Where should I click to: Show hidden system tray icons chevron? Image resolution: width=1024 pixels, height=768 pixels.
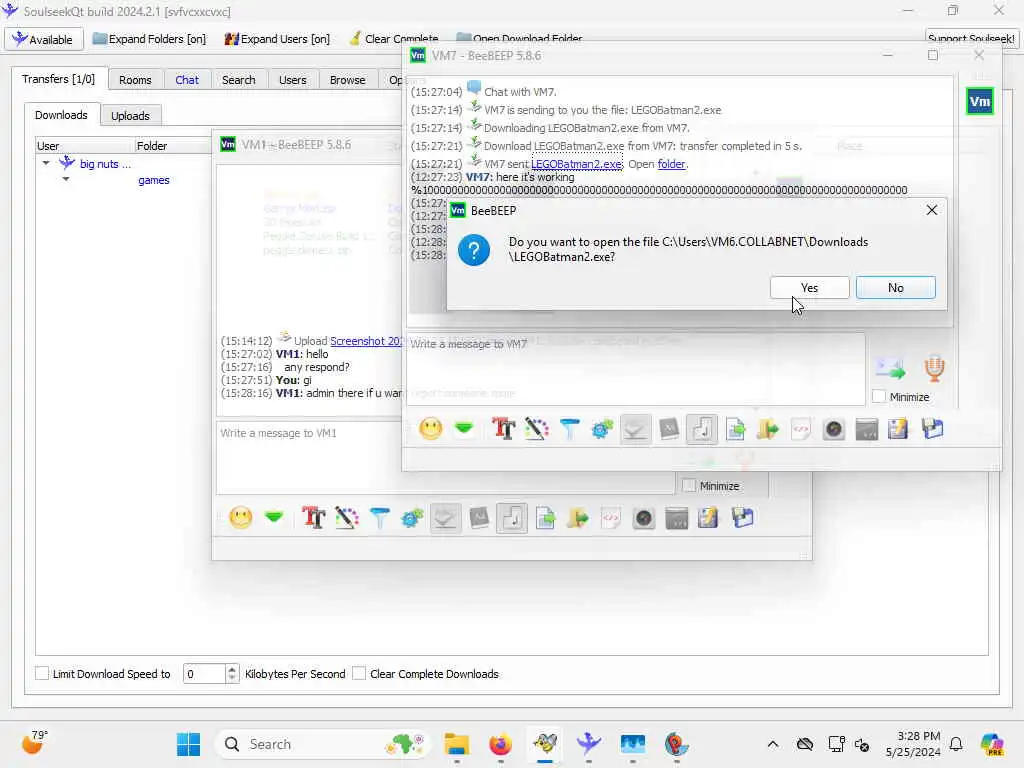pyautogui.click(x=773, y=744)
